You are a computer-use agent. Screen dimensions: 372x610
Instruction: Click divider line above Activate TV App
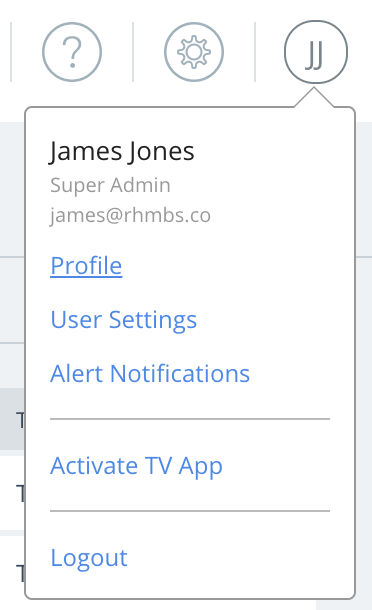[x=190, y=419]
